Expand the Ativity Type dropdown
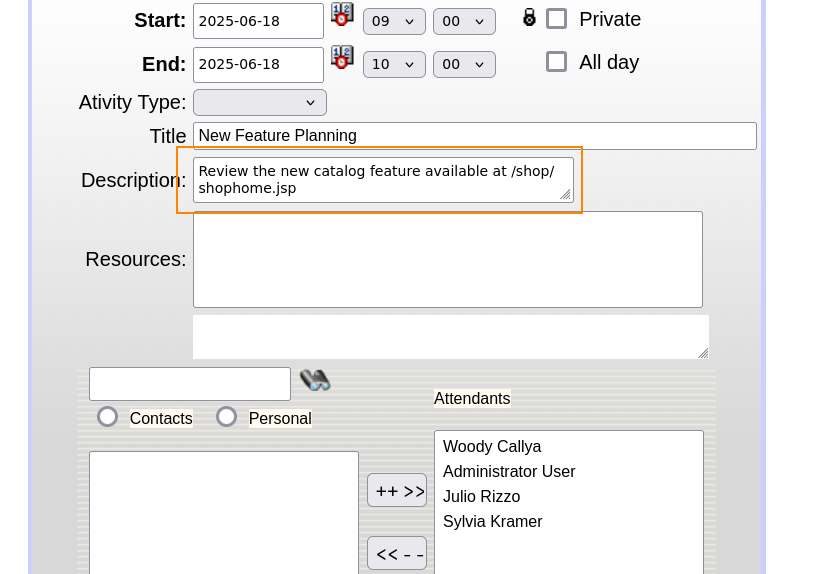Viewport: 825px width, 574px height. click(x=260, y=102)
